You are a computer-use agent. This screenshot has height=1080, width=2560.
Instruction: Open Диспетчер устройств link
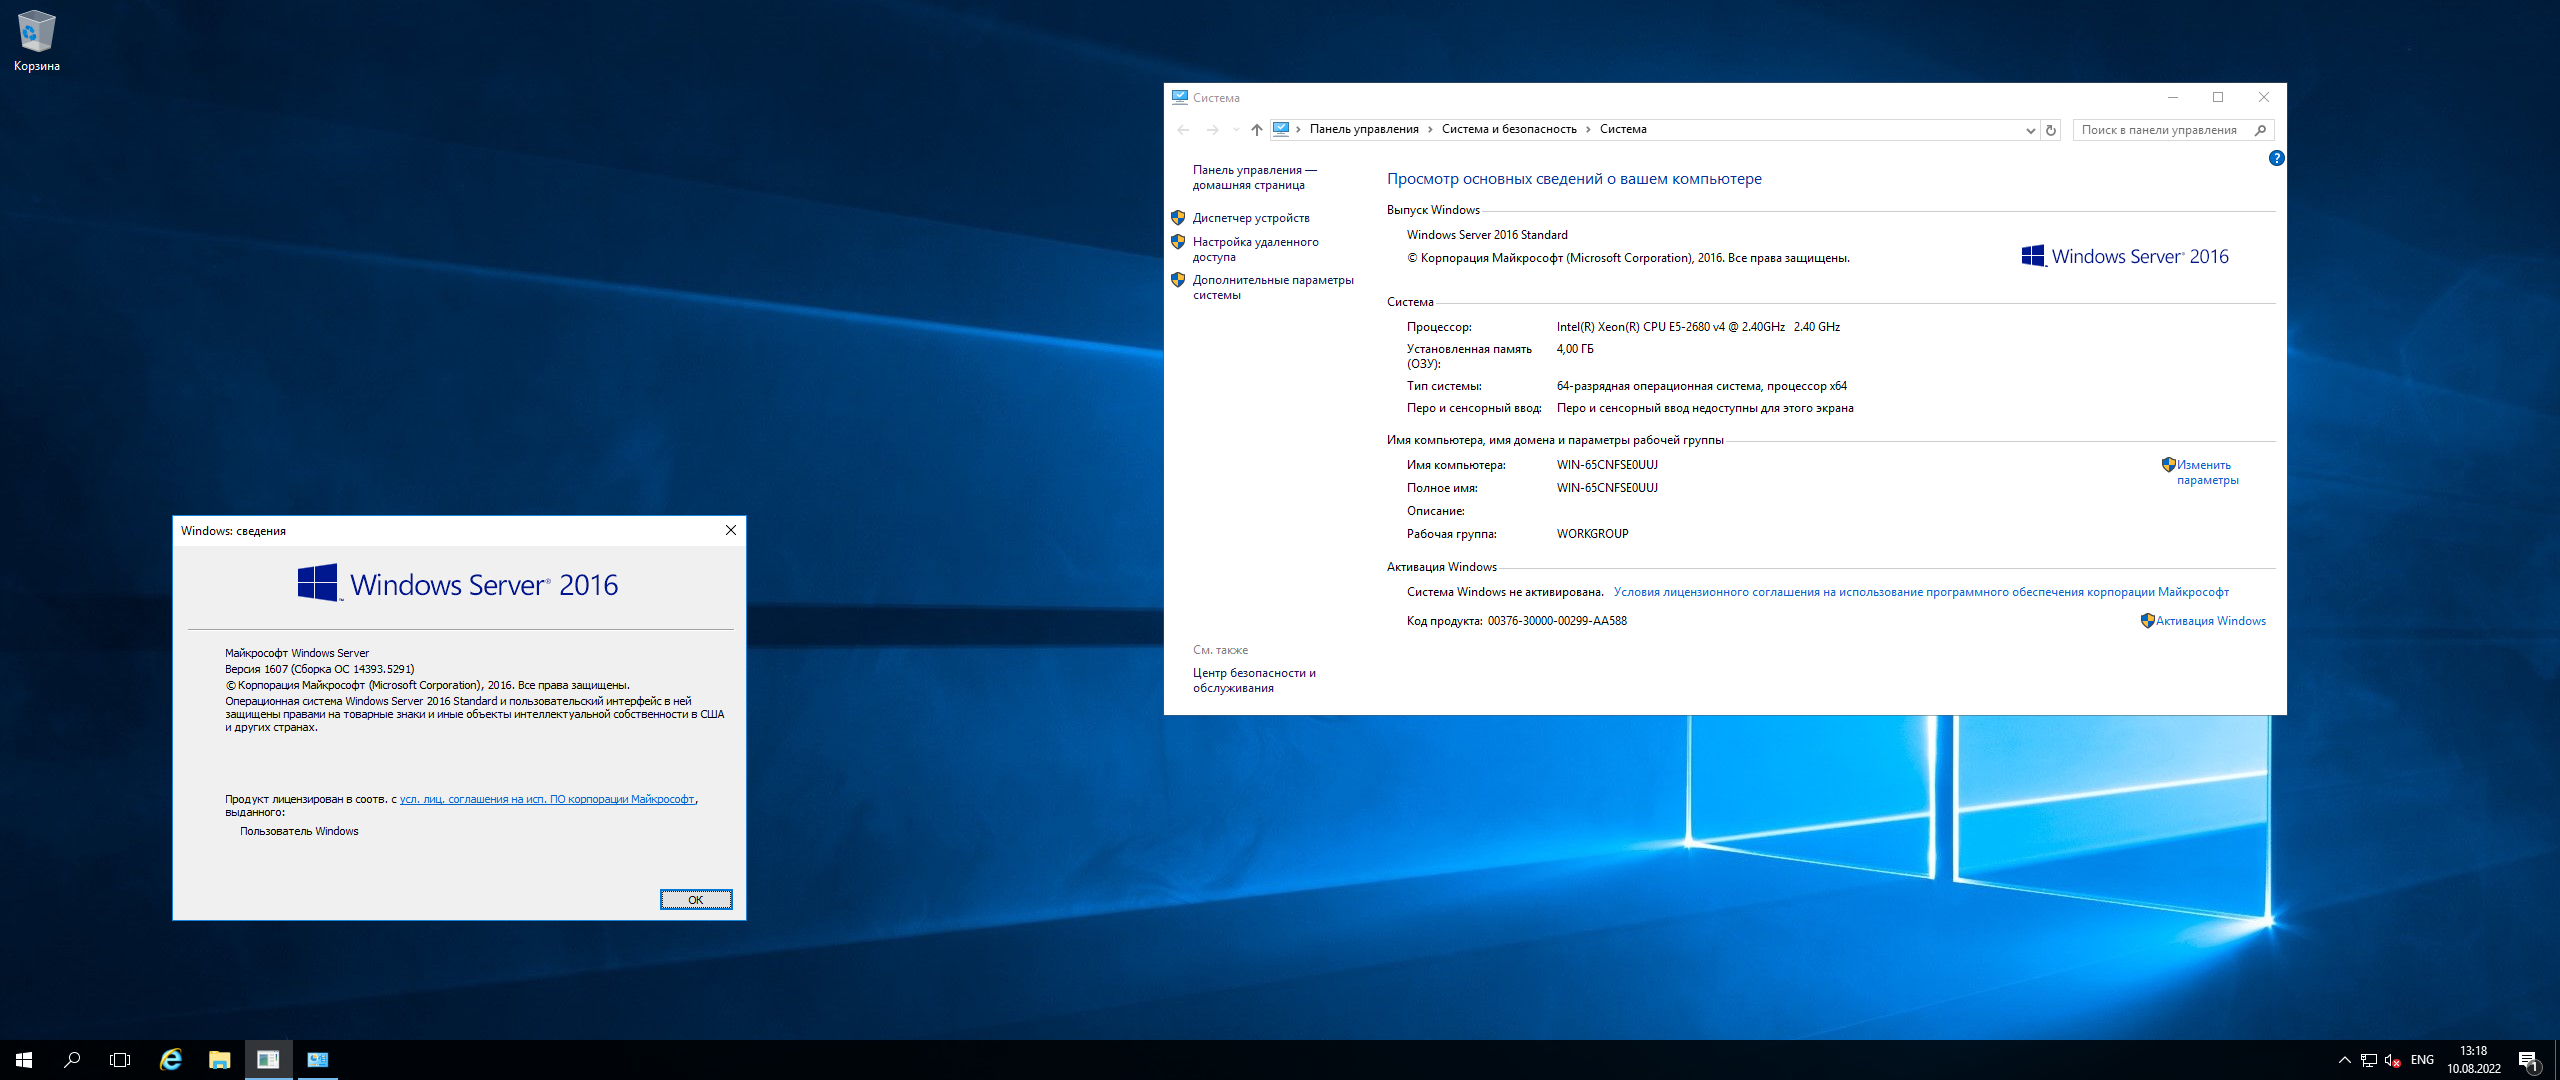coord(1251,218)
